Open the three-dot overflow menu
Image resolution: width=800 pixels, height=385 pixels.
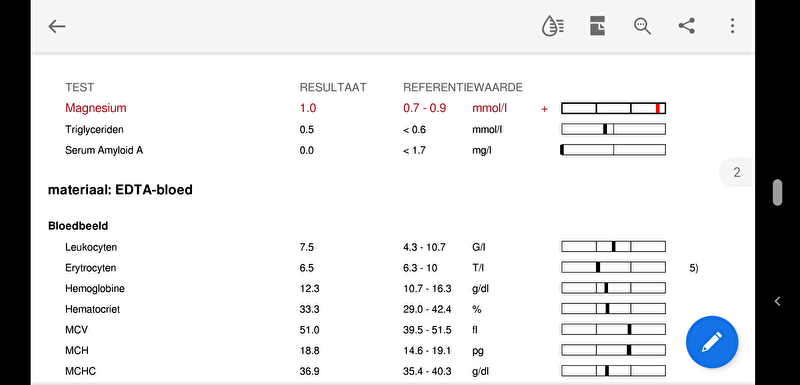pyautogui.click(x=732, y=26)
